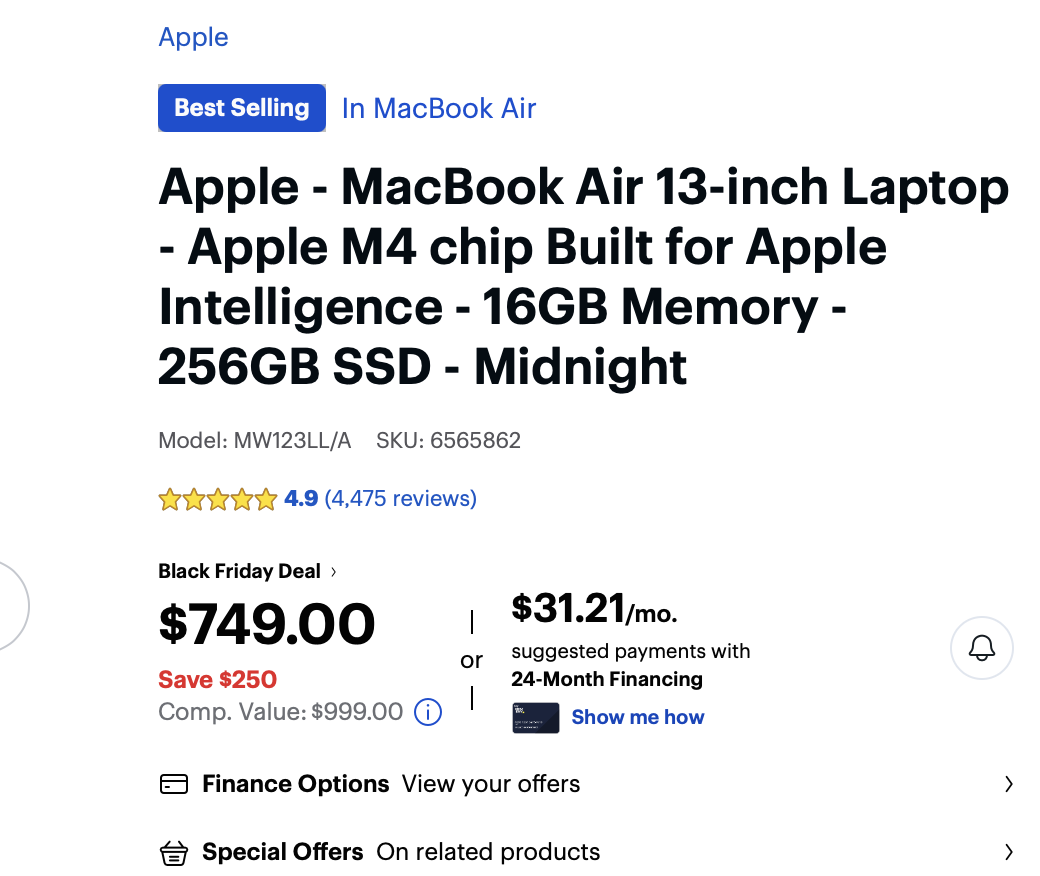The height and width of the screenshot is (876, 1040).
Task: Expand the Special Offers chevron arrow
Action: tap(1008, 853)
